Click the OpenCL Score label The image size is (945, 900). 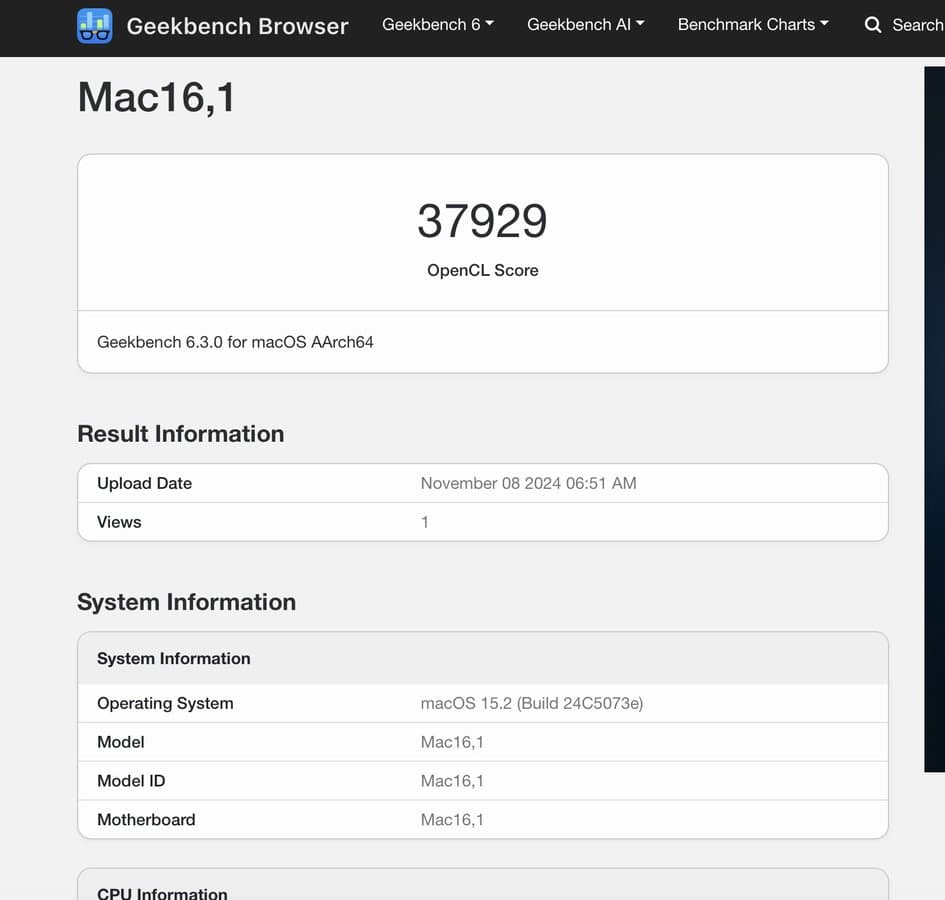click(x=482, y=270)
